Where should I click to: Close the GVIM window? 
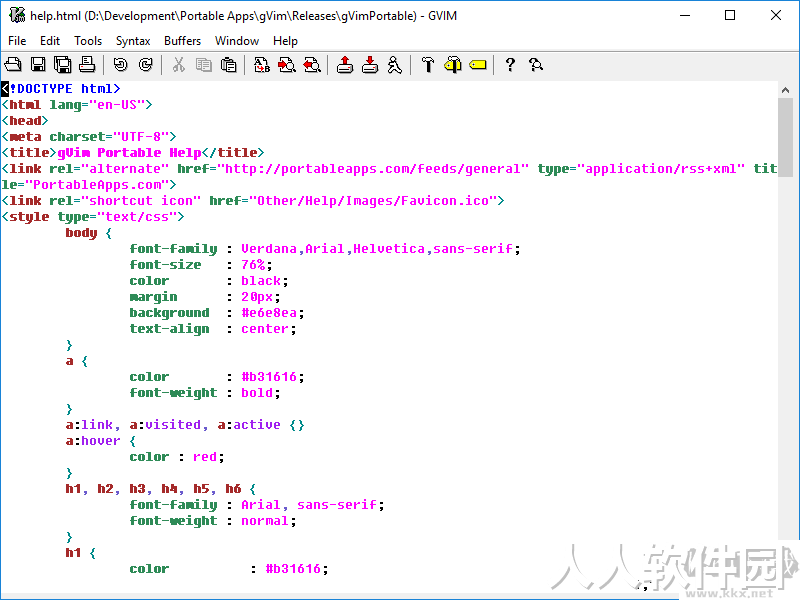[776, 15]
